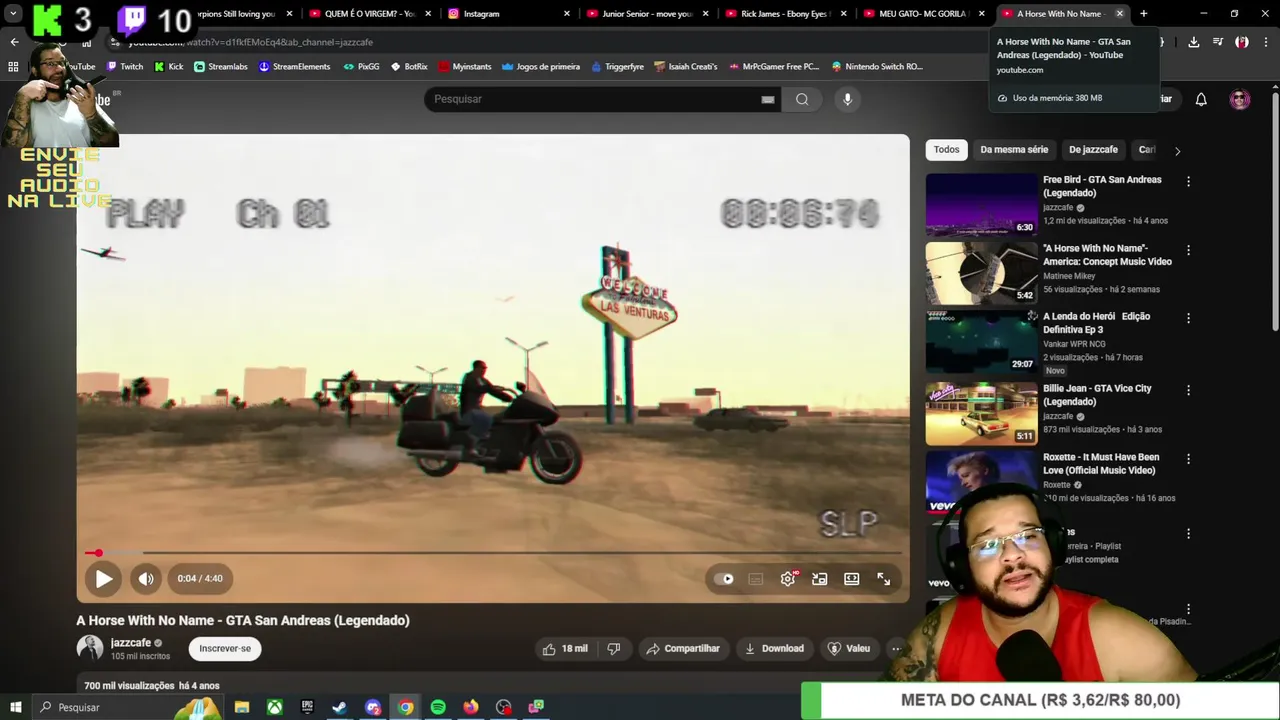
Task: Select the Todos filter chip
Action: point(946,150)
